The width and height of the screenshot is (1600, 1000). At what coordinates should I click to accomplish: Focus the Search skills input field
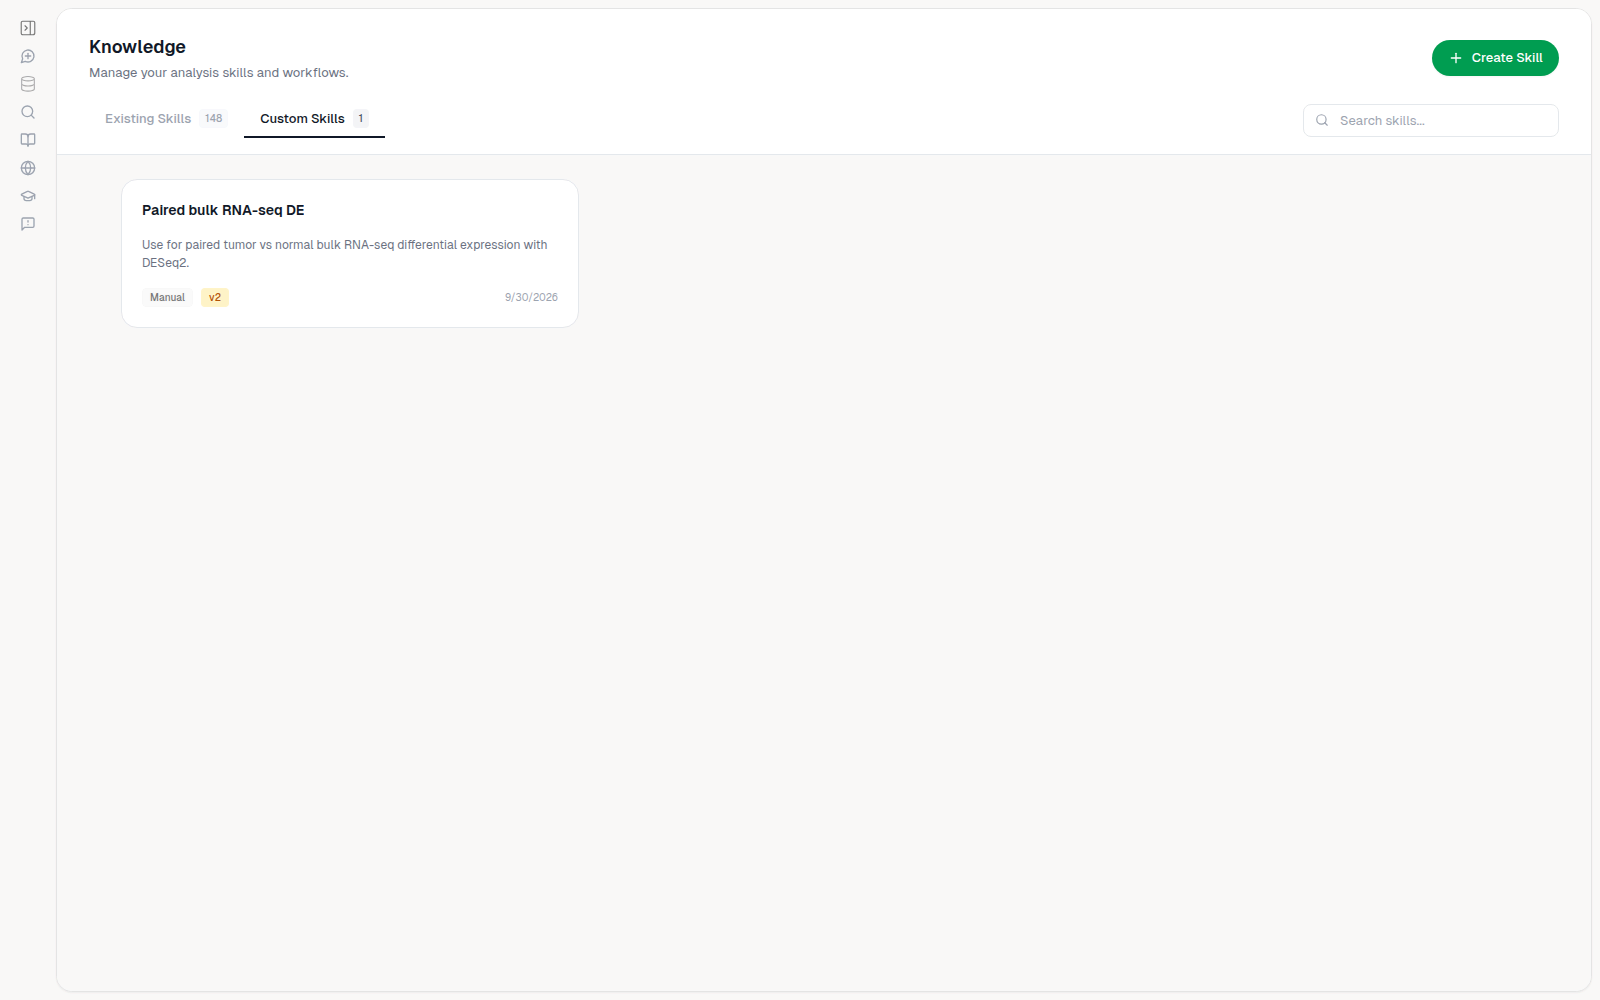pos(1430,120)
